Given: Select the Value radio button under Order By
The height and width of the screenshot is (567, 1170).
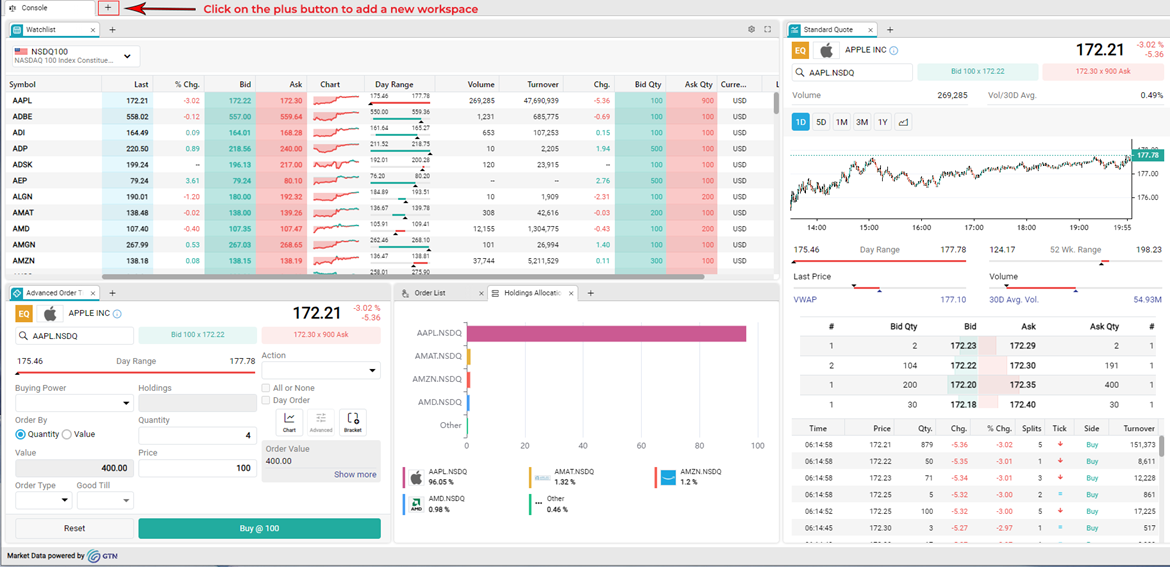Looking at the screenshot, I should (67, 434).
